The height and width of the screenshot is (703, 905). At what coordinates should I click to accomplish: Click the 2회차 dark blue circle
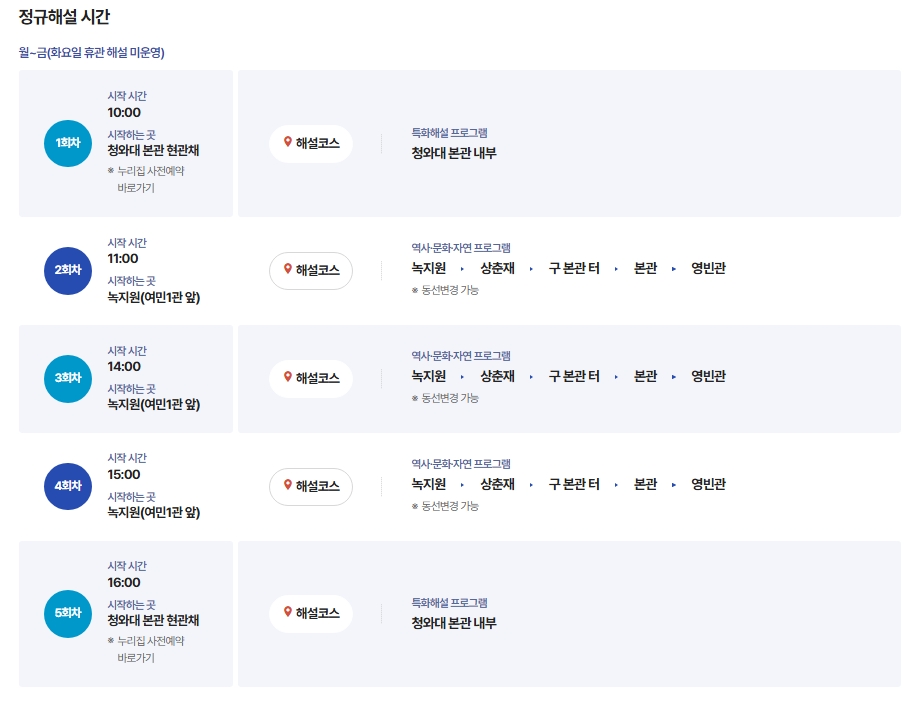point(68,271)
